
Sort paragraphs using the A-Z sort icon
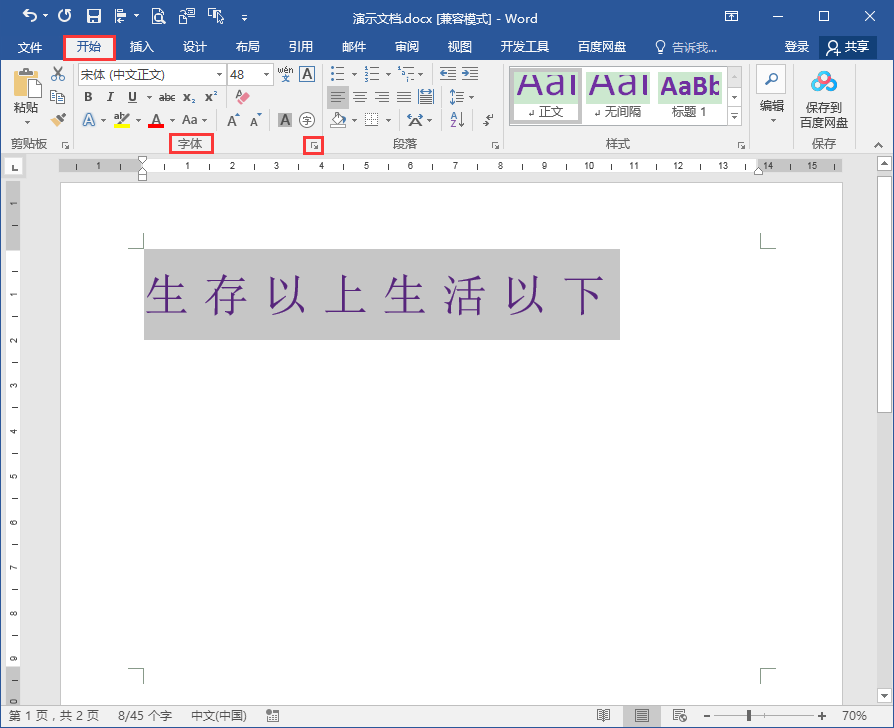[x=457, y=120]
